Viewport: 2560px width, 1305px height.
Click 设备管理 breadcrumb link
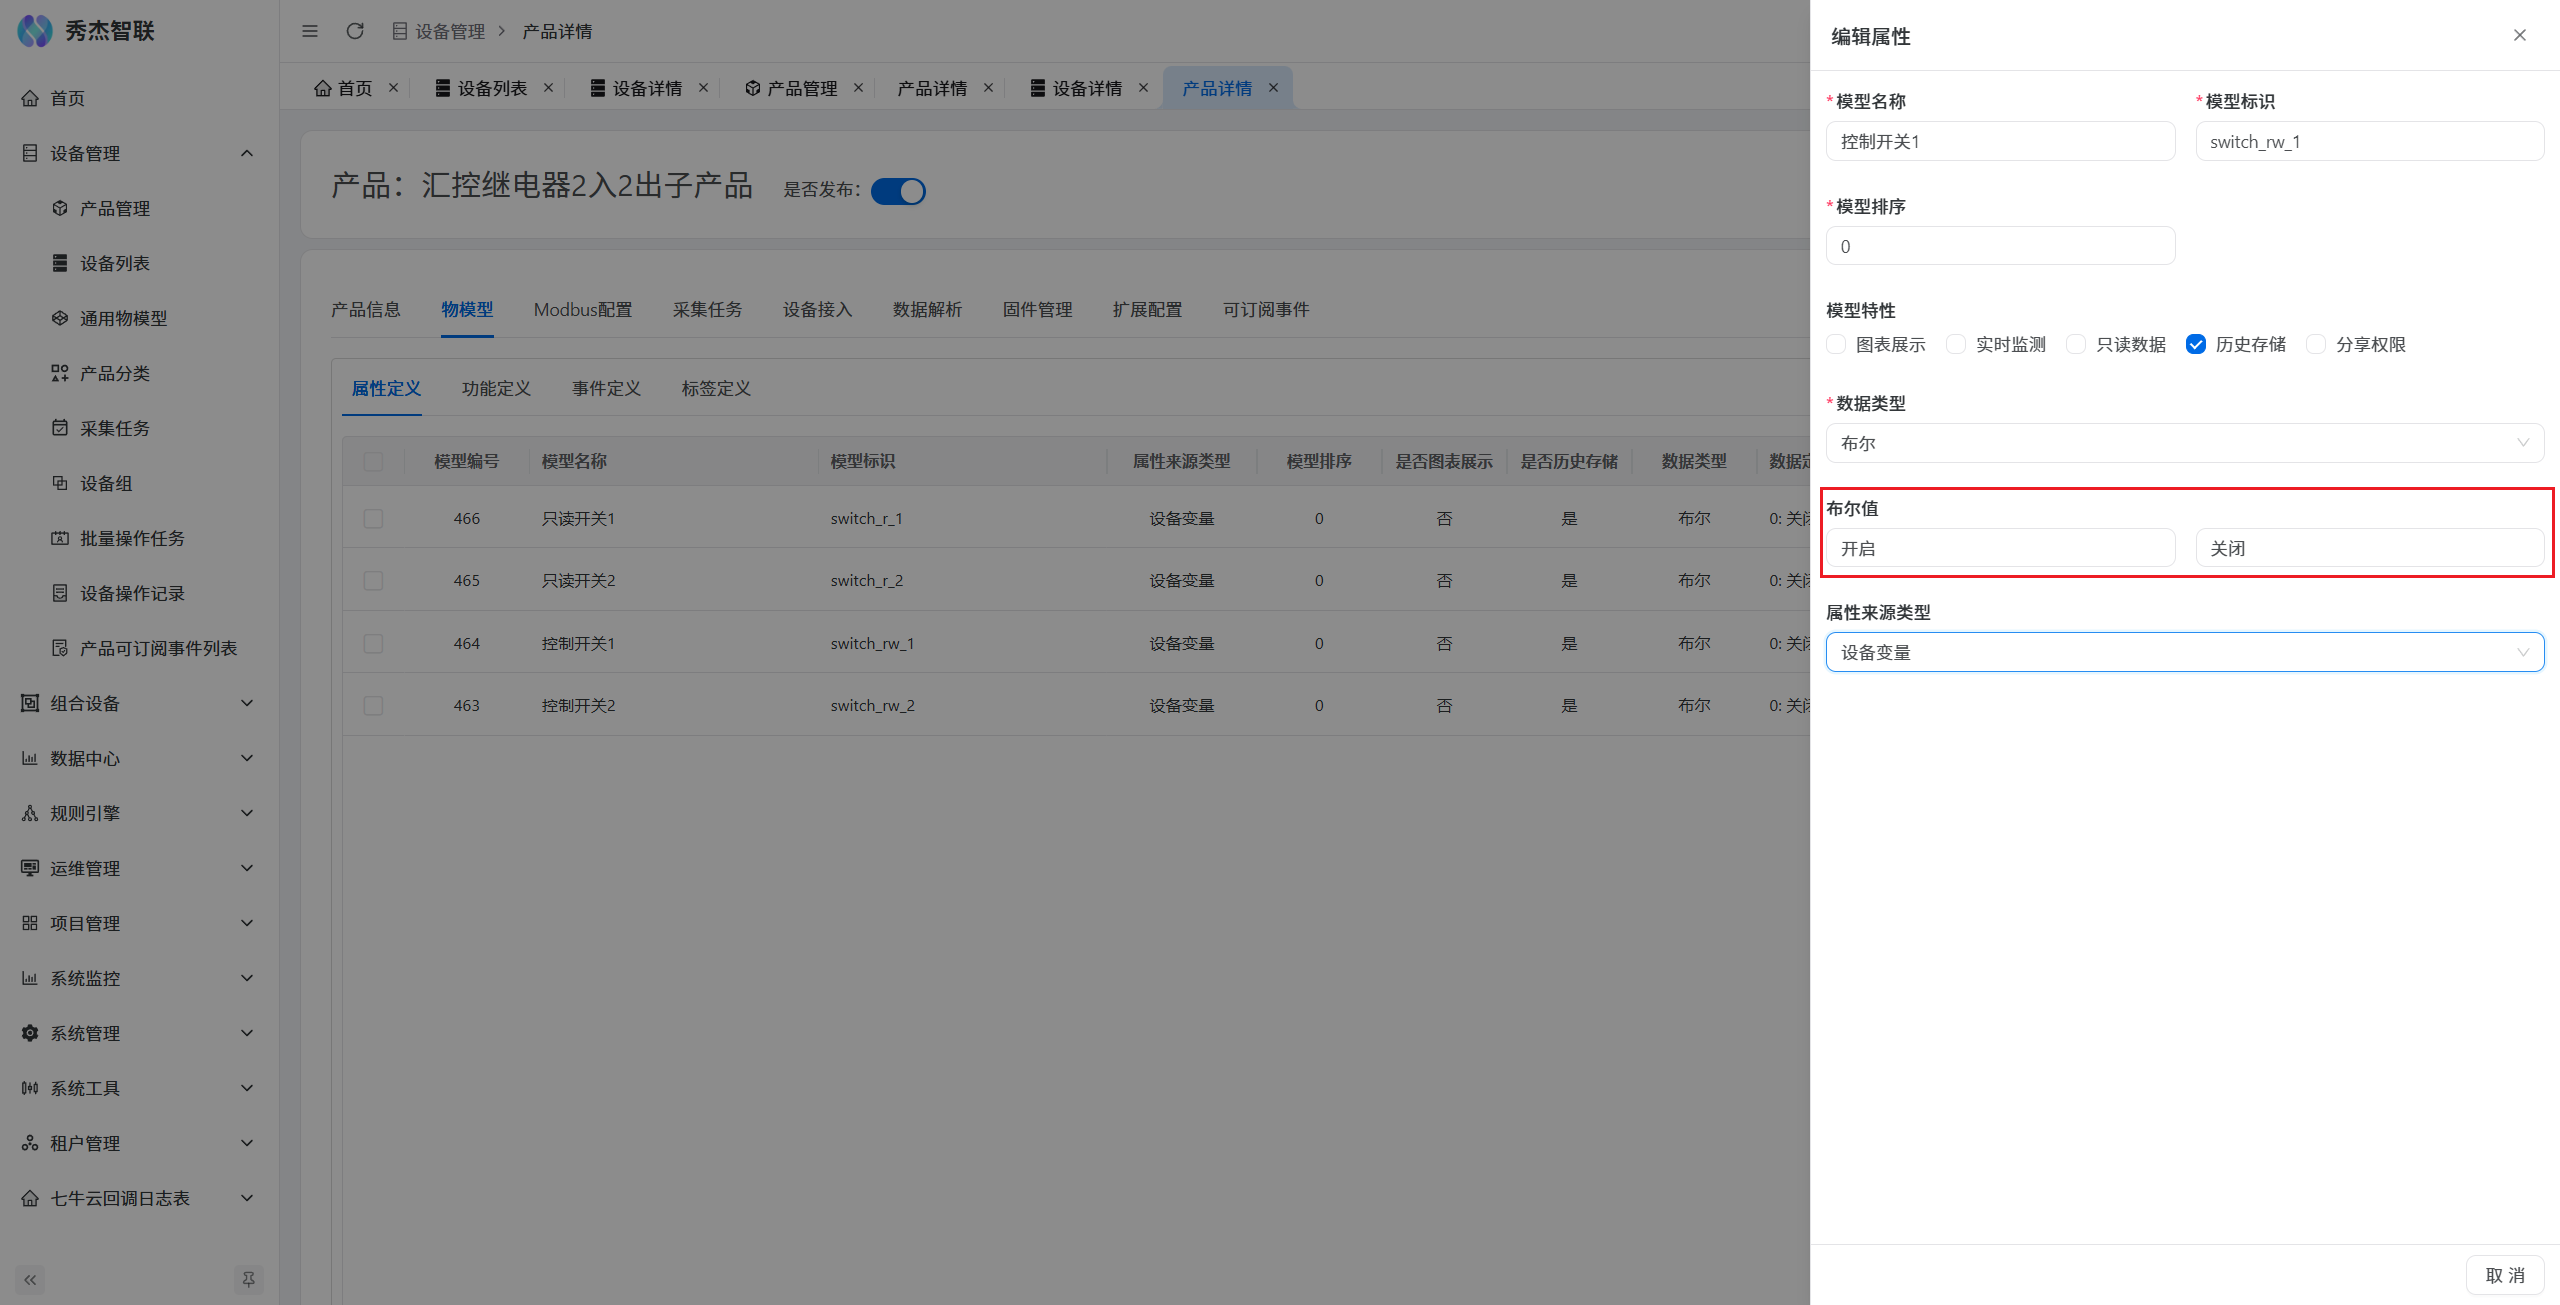(449, 31)
